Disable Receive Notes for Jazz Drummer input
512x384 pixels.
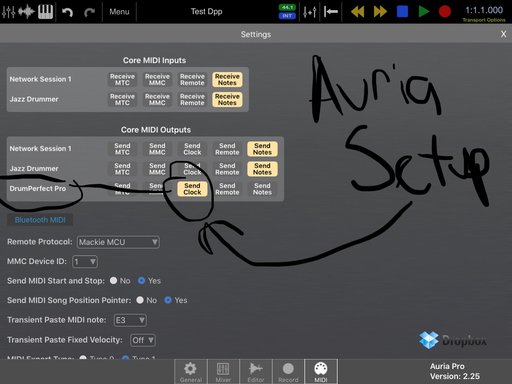tap(227, 100)
